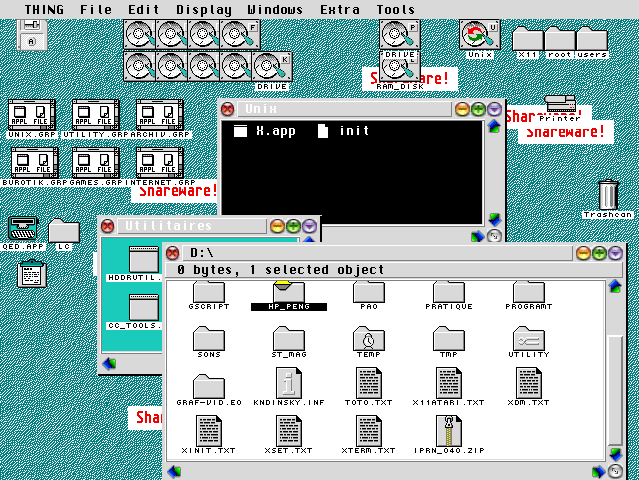Select the Trashcan icon
639x480 pixels.
pos(608,199)
